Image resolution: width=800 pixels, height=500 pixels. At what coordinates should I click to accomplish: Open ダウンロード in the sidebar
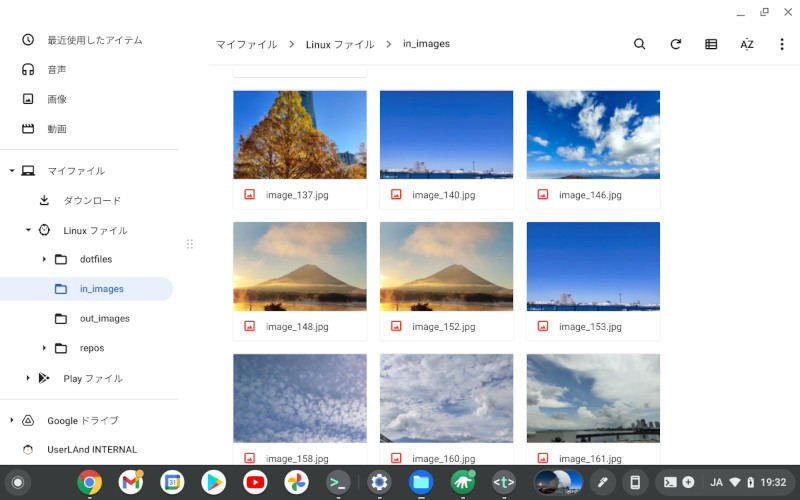92,200
